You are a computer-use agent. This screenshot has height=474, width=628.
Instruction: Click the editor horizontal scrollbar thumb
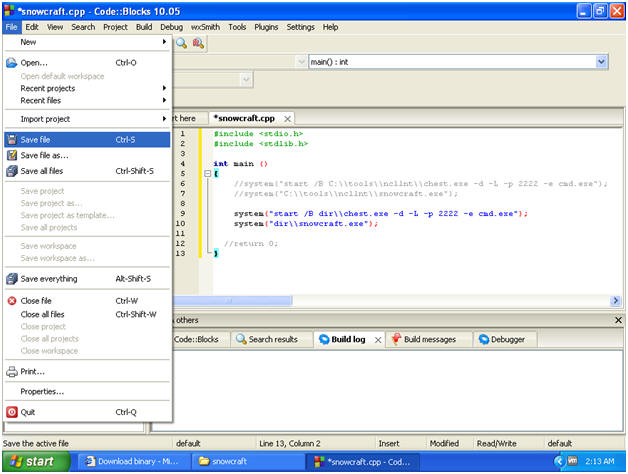point(232,300)
